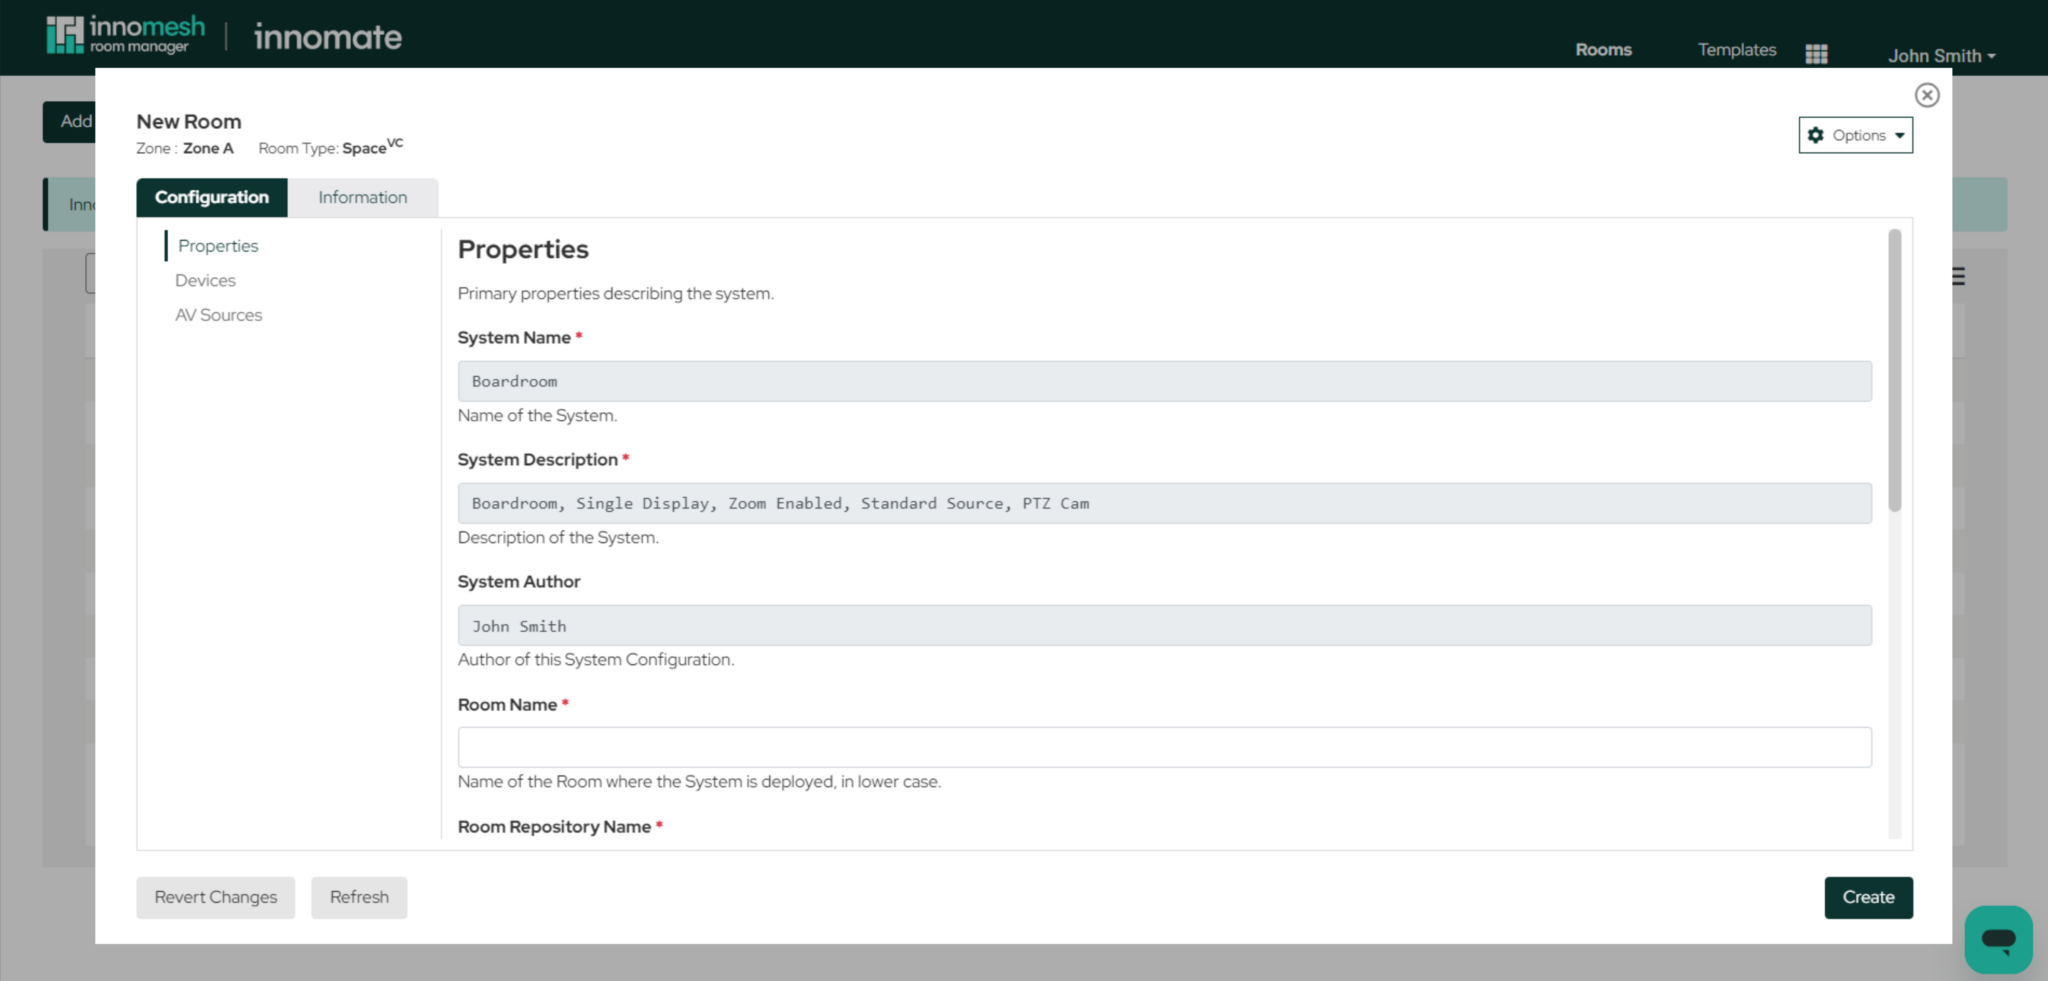Click Revert Changes
The height and width of the screenshot is (981, 2048).
215,897
